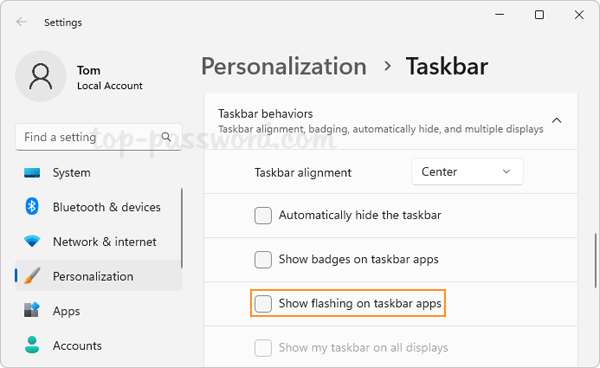Check Show badges on taskbar apps
Screen dimensions: 600x368
(263, 260)
